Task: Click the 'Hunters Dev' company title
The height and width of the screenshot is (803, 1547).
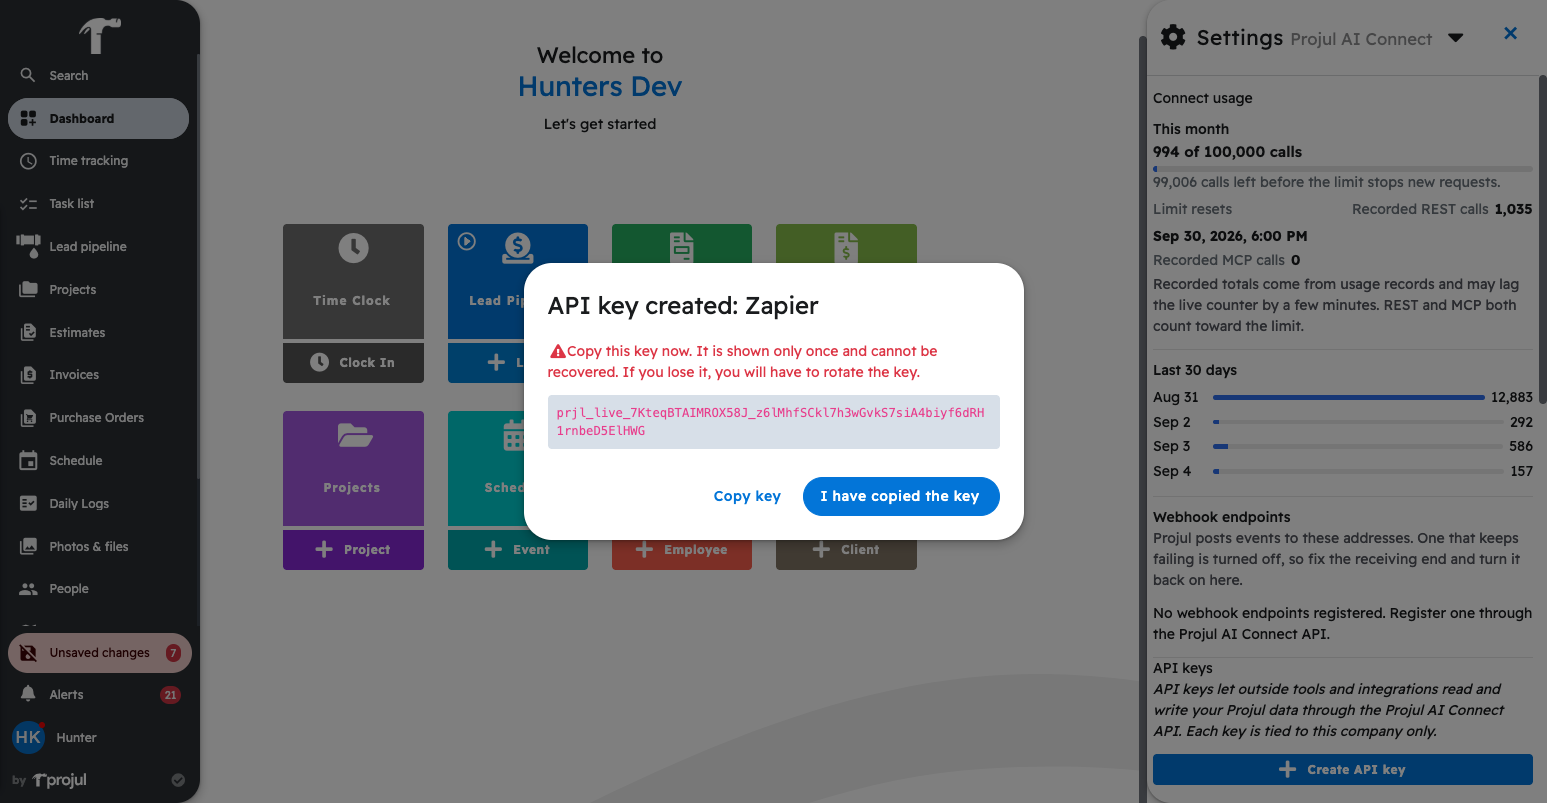Action: coord(600,87)
